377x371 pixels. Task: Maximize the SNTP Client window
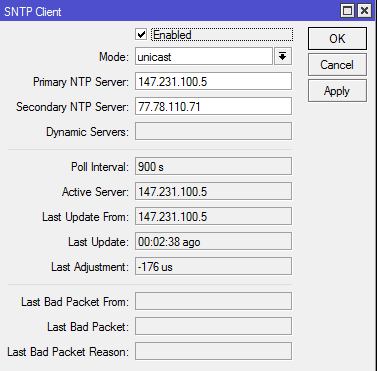coord(347,11)
